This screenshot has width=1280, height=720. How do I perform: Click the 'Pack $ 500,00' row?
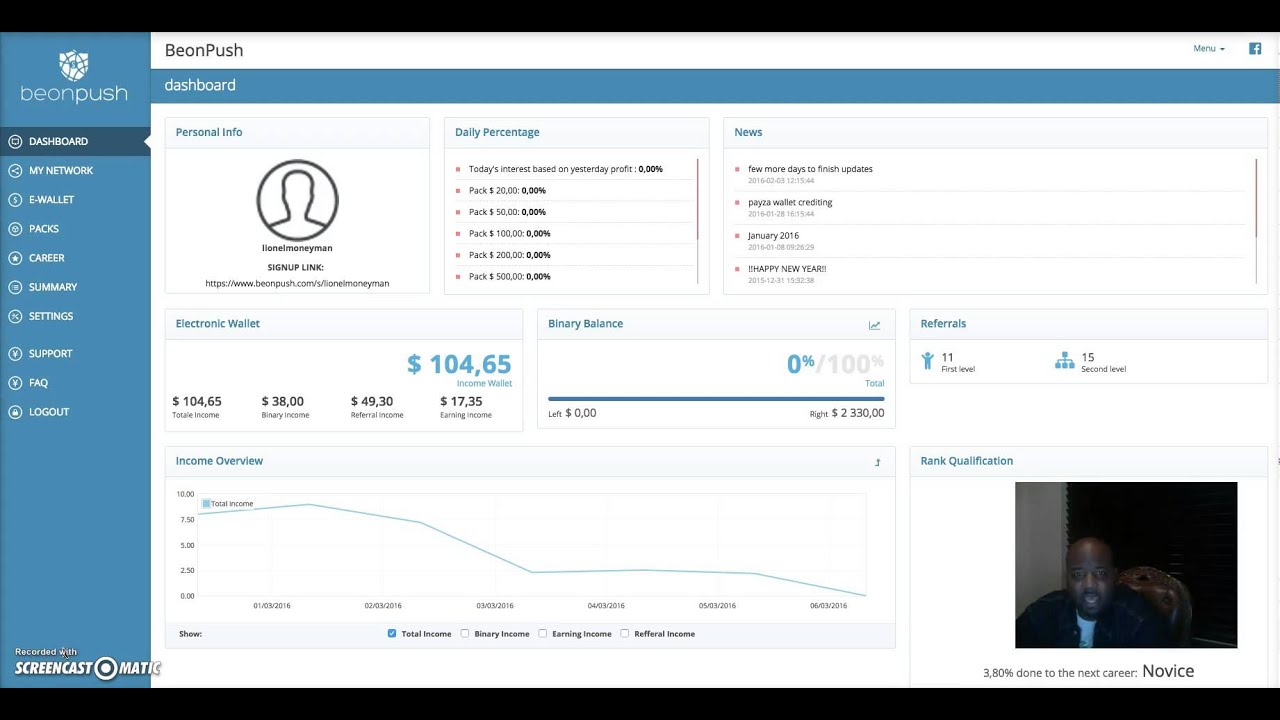click(x=574, y=276)
